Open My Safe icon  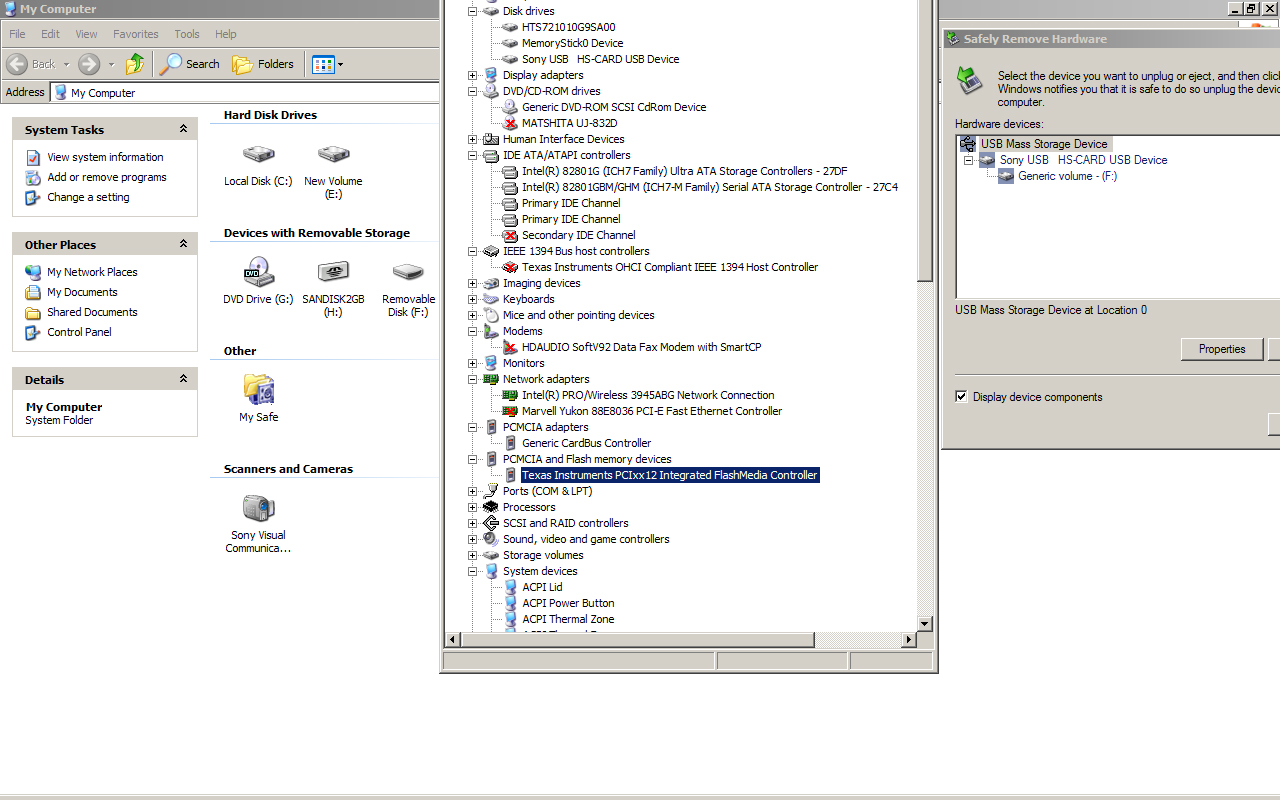(258, 389)
